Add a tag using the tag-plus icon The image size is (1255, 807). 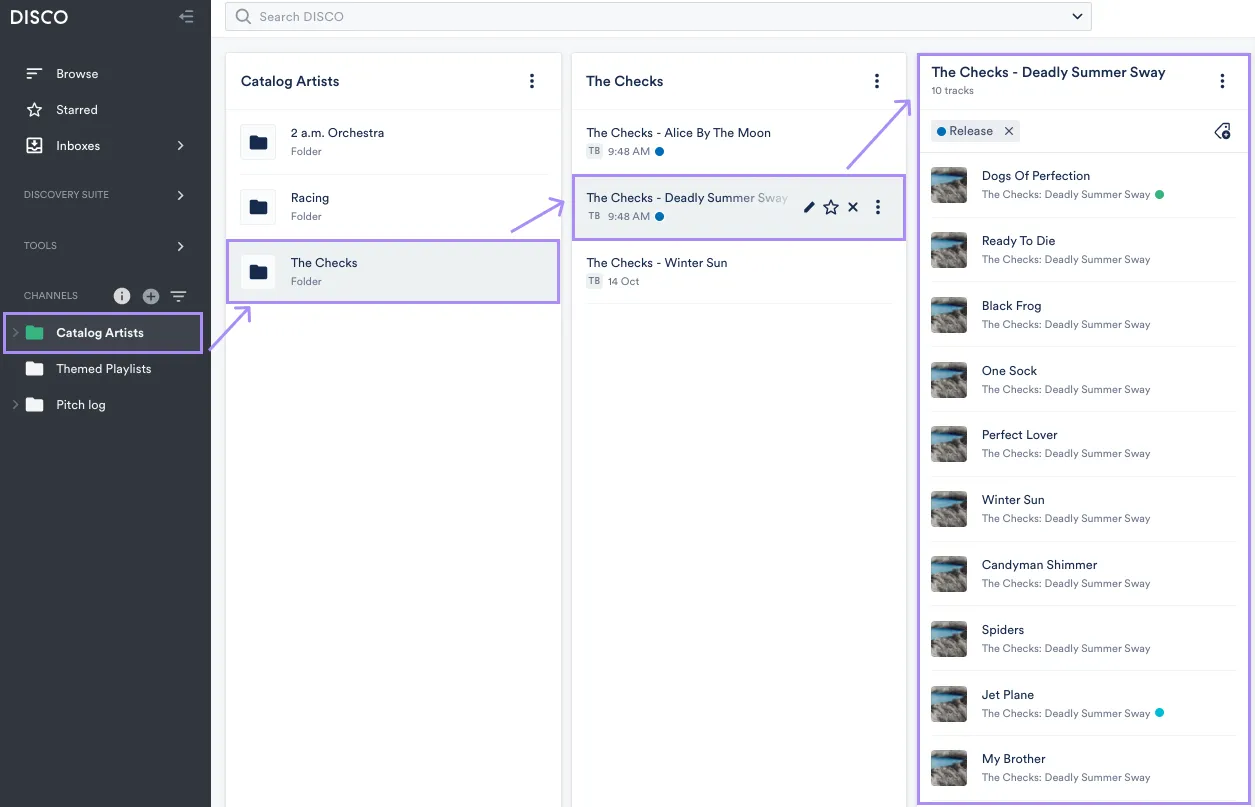[1222, 131]
